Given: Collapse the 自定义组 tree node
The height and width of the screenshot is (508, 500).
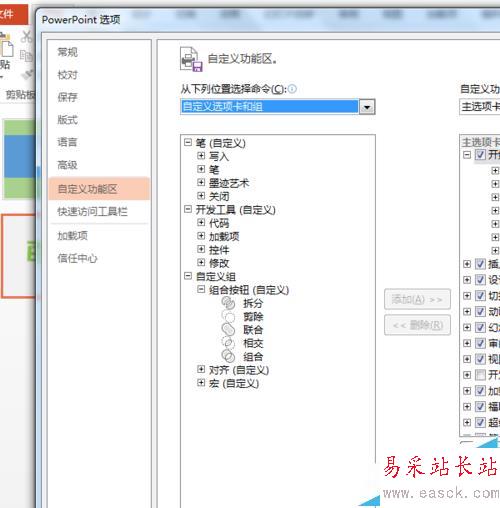Looking at the screenshot, I should pyautogui.click(x=188, y=276).
